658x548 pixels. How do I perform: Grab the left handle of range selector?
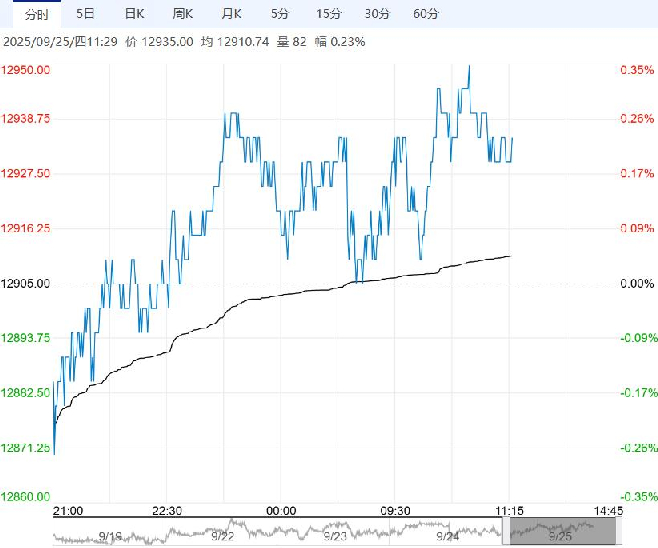(506, 531)
